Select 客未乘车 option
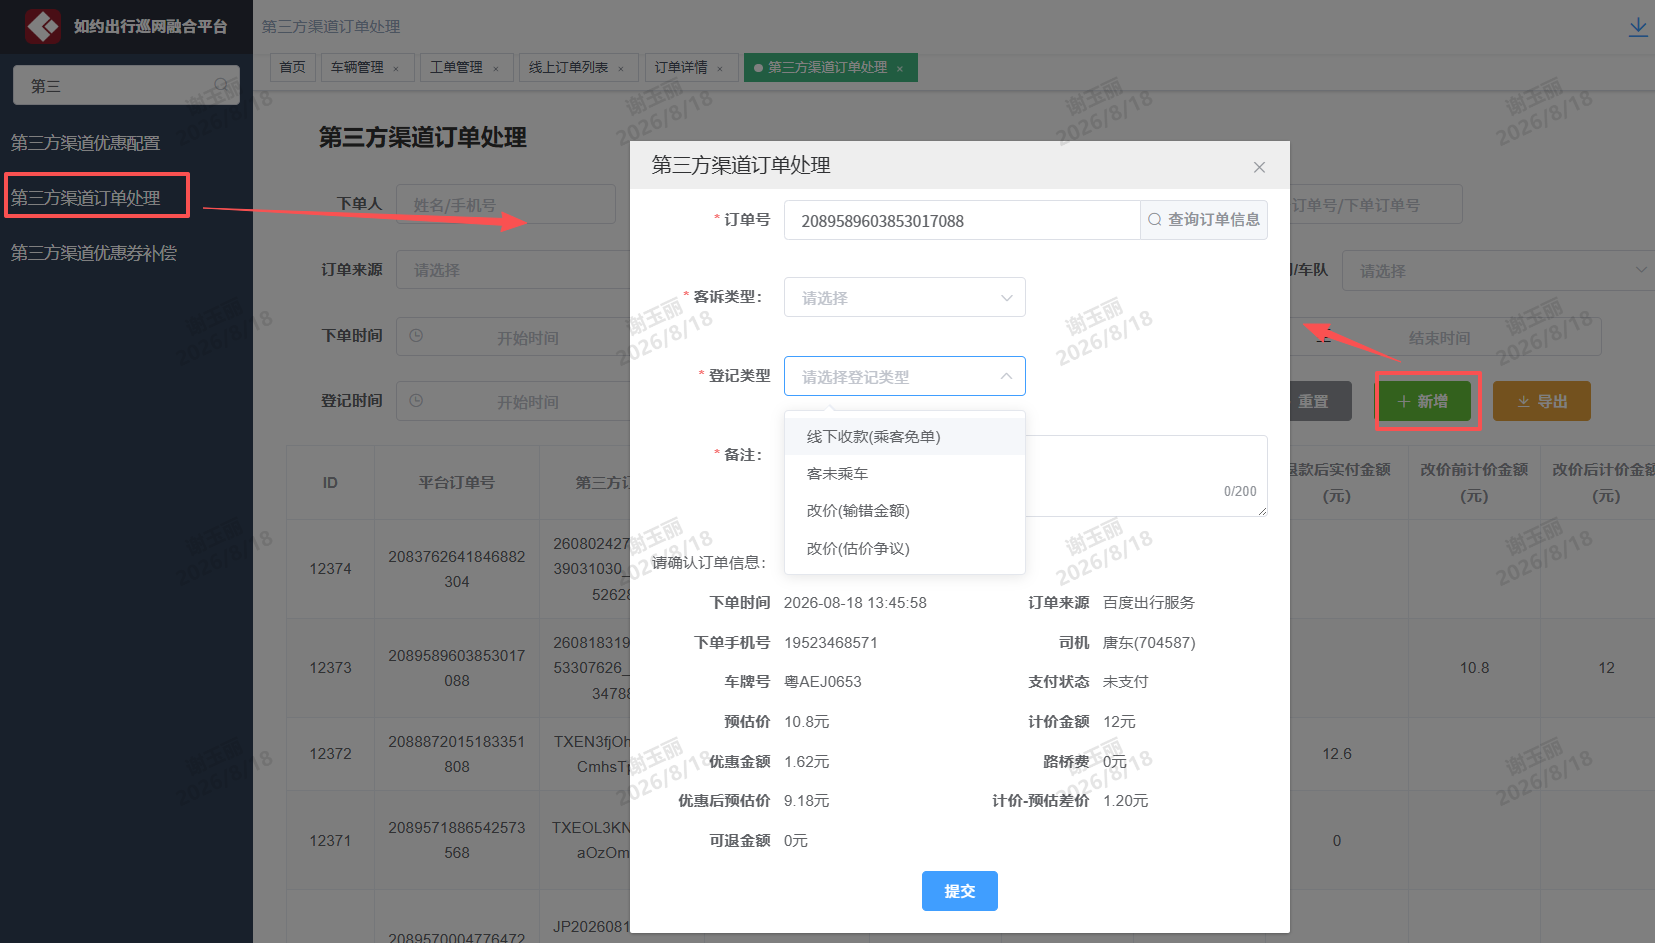This screenshot has width=1655, height=943. point(905,473)
